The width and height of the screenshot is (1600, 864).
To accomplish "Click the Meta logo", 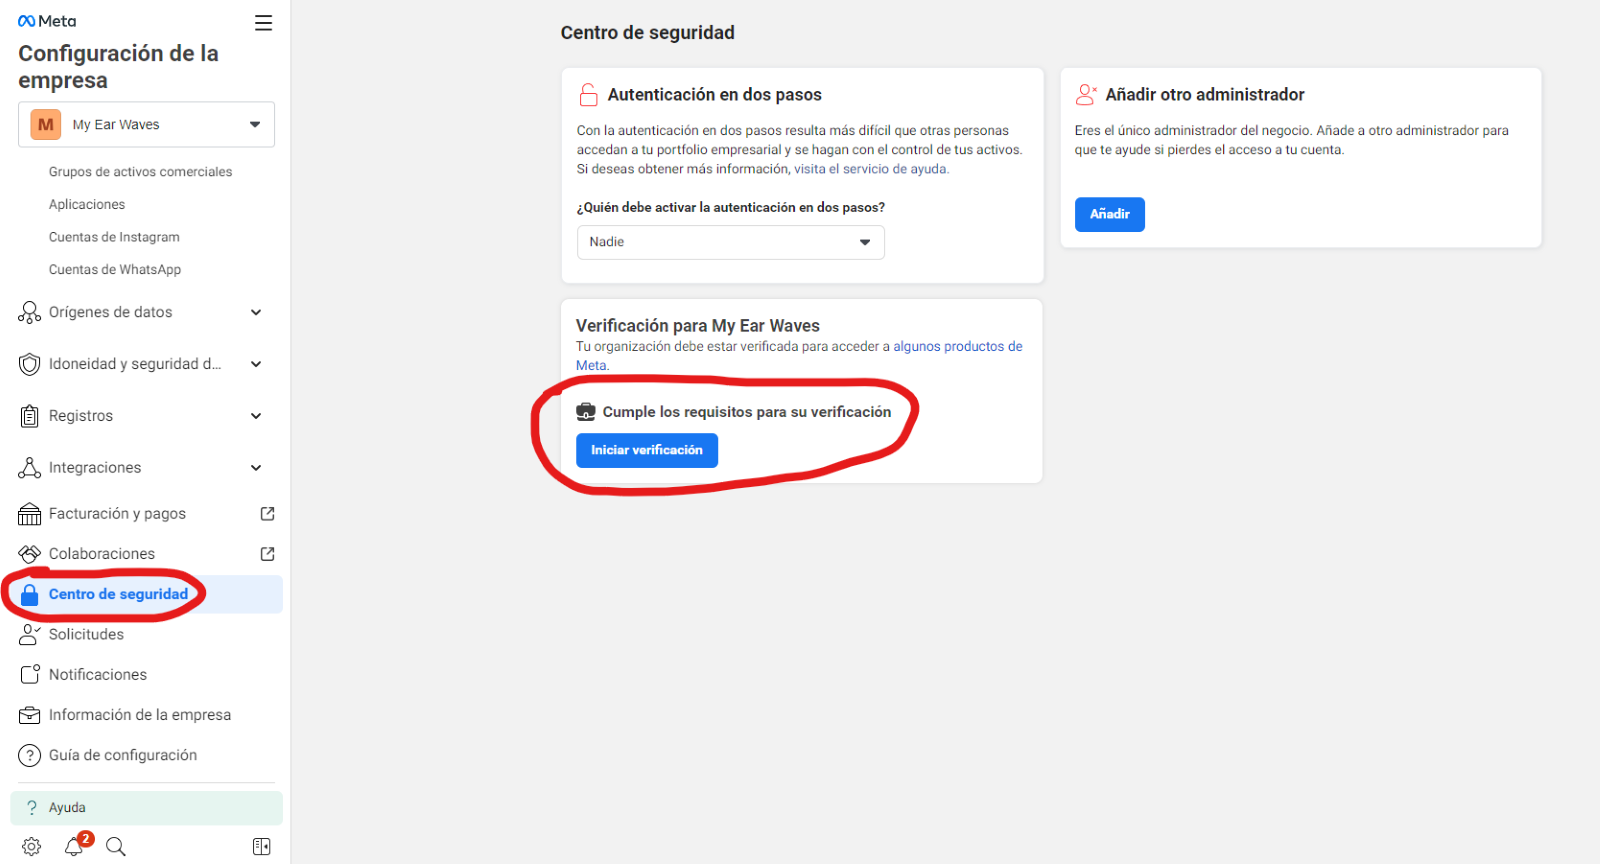I will click(x=47, y=21).
